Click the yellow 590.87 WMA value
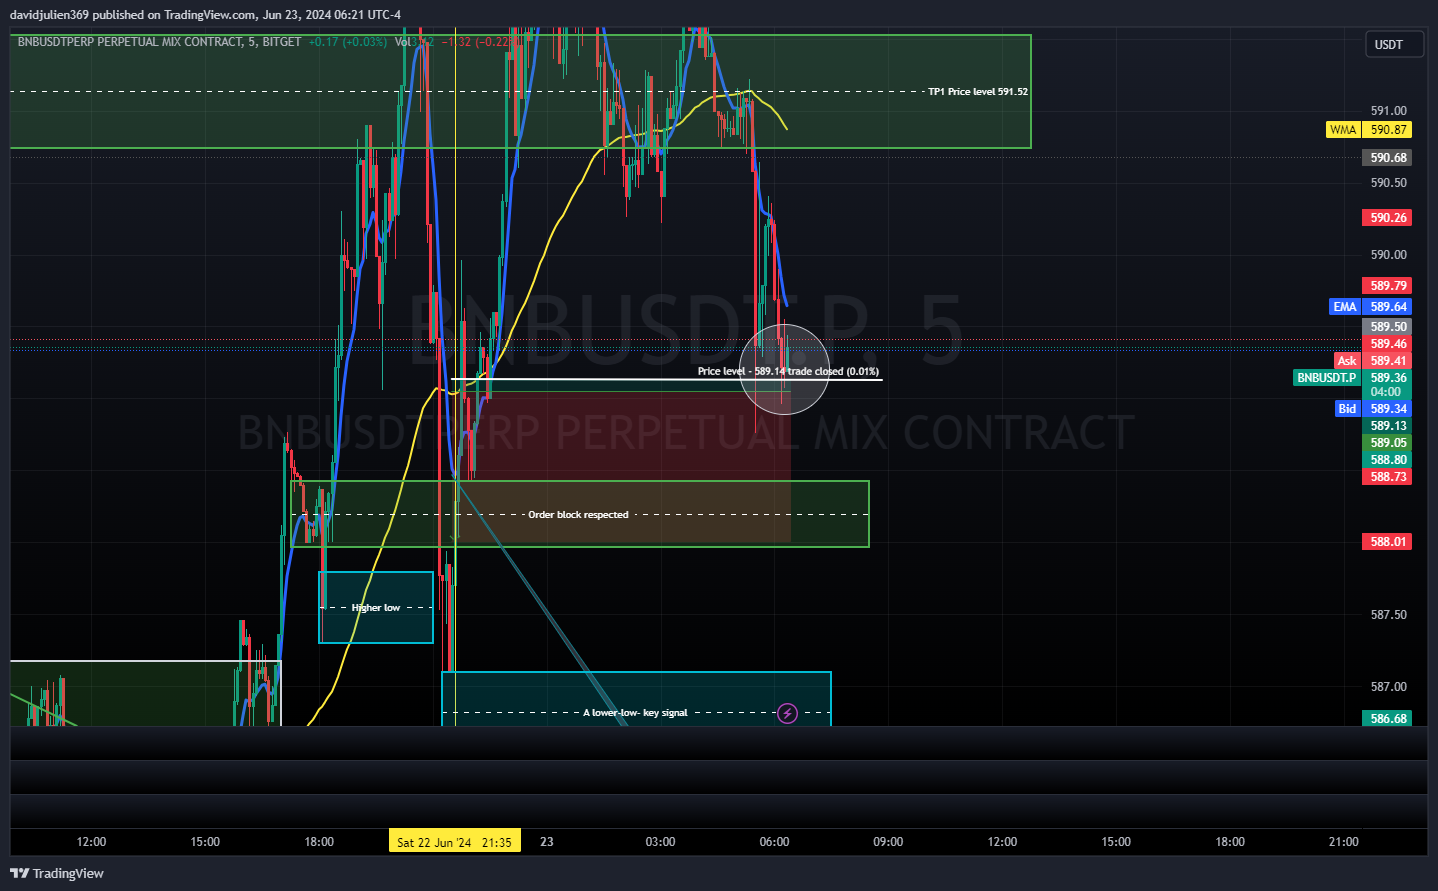The image size is (1438, 891). pyautogui.click(x=1388, y=130)
